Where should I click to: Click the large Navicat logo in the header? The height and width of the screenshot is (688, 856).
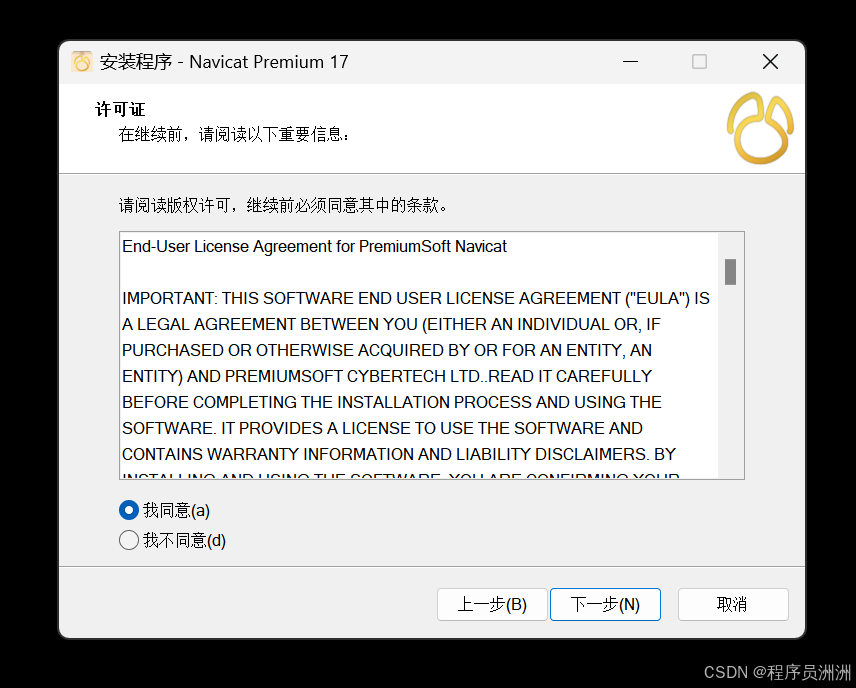[760, 128]
